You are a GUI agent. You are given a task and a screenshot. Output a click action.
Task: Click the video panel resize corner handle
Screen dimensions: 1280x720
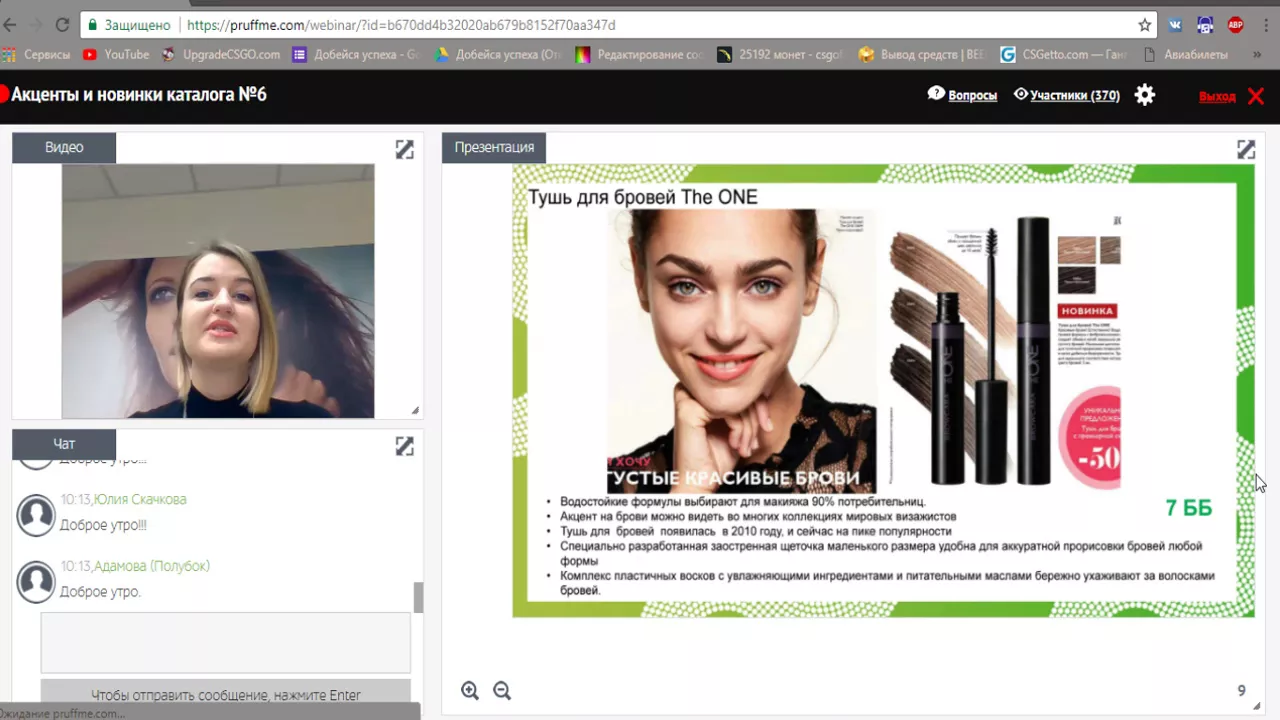(415, 410)
